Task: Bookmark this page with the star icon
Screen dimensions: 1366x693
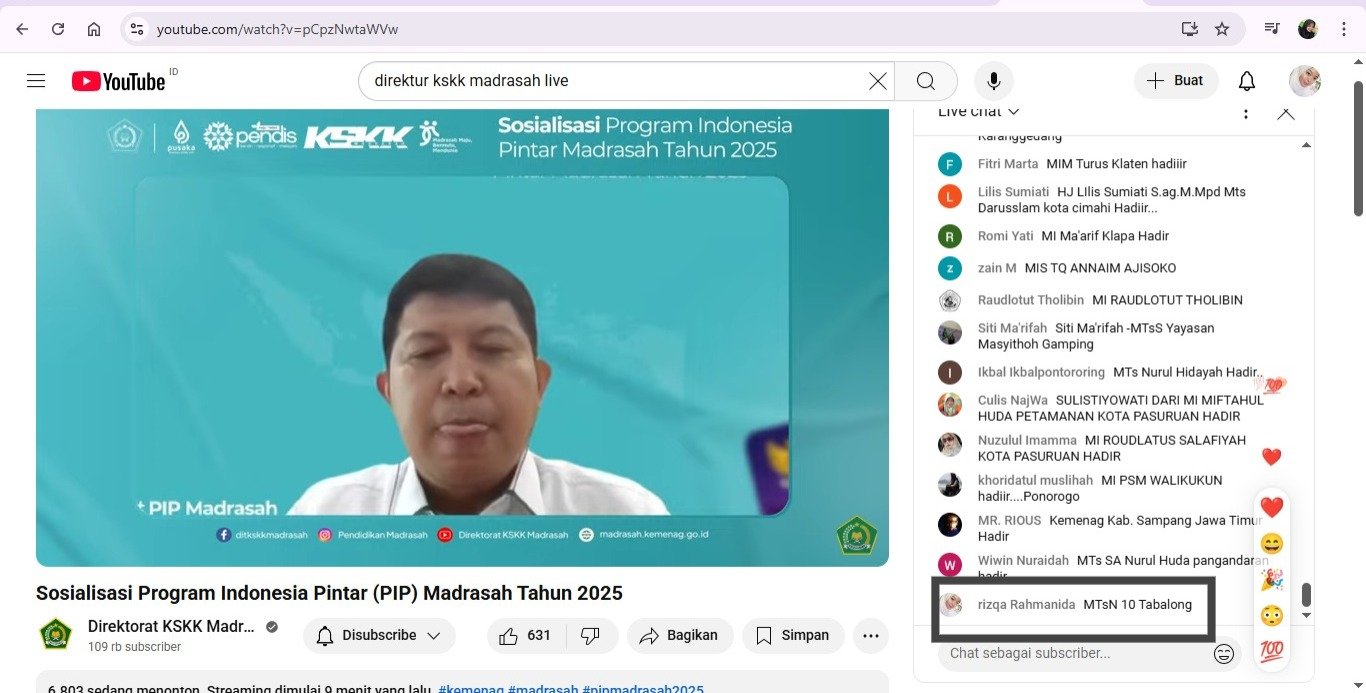Action: 1221,29
